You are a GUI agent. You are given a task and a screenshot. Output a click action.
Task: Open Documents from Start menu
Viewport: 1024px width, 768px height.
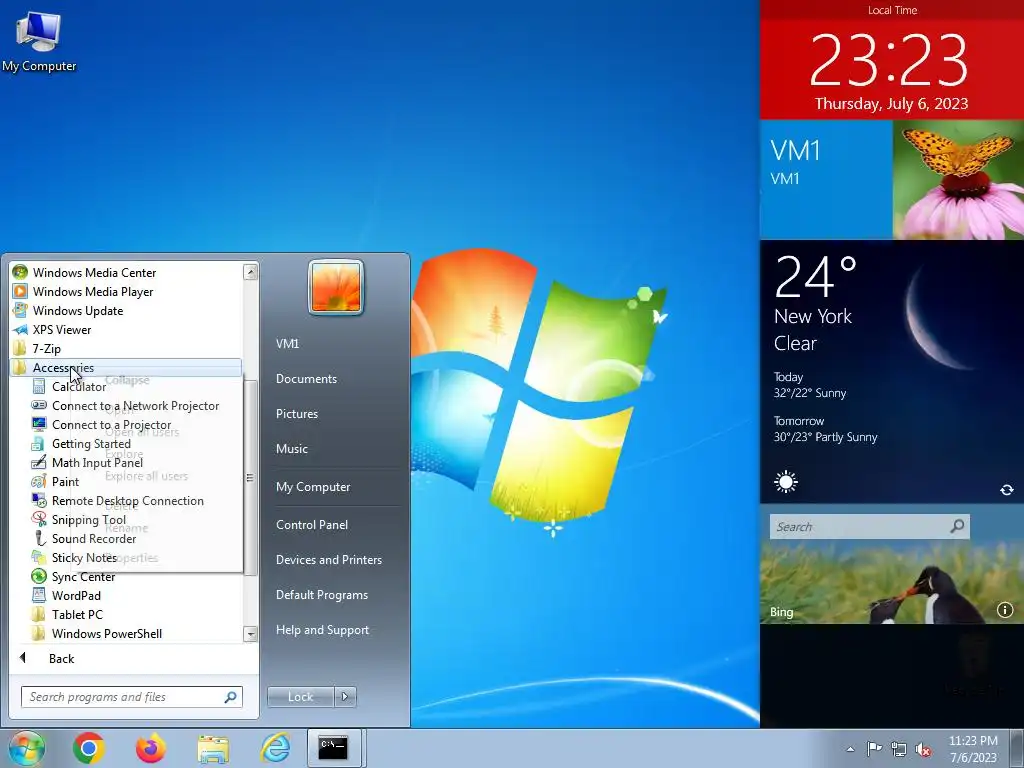coord(306,379)
